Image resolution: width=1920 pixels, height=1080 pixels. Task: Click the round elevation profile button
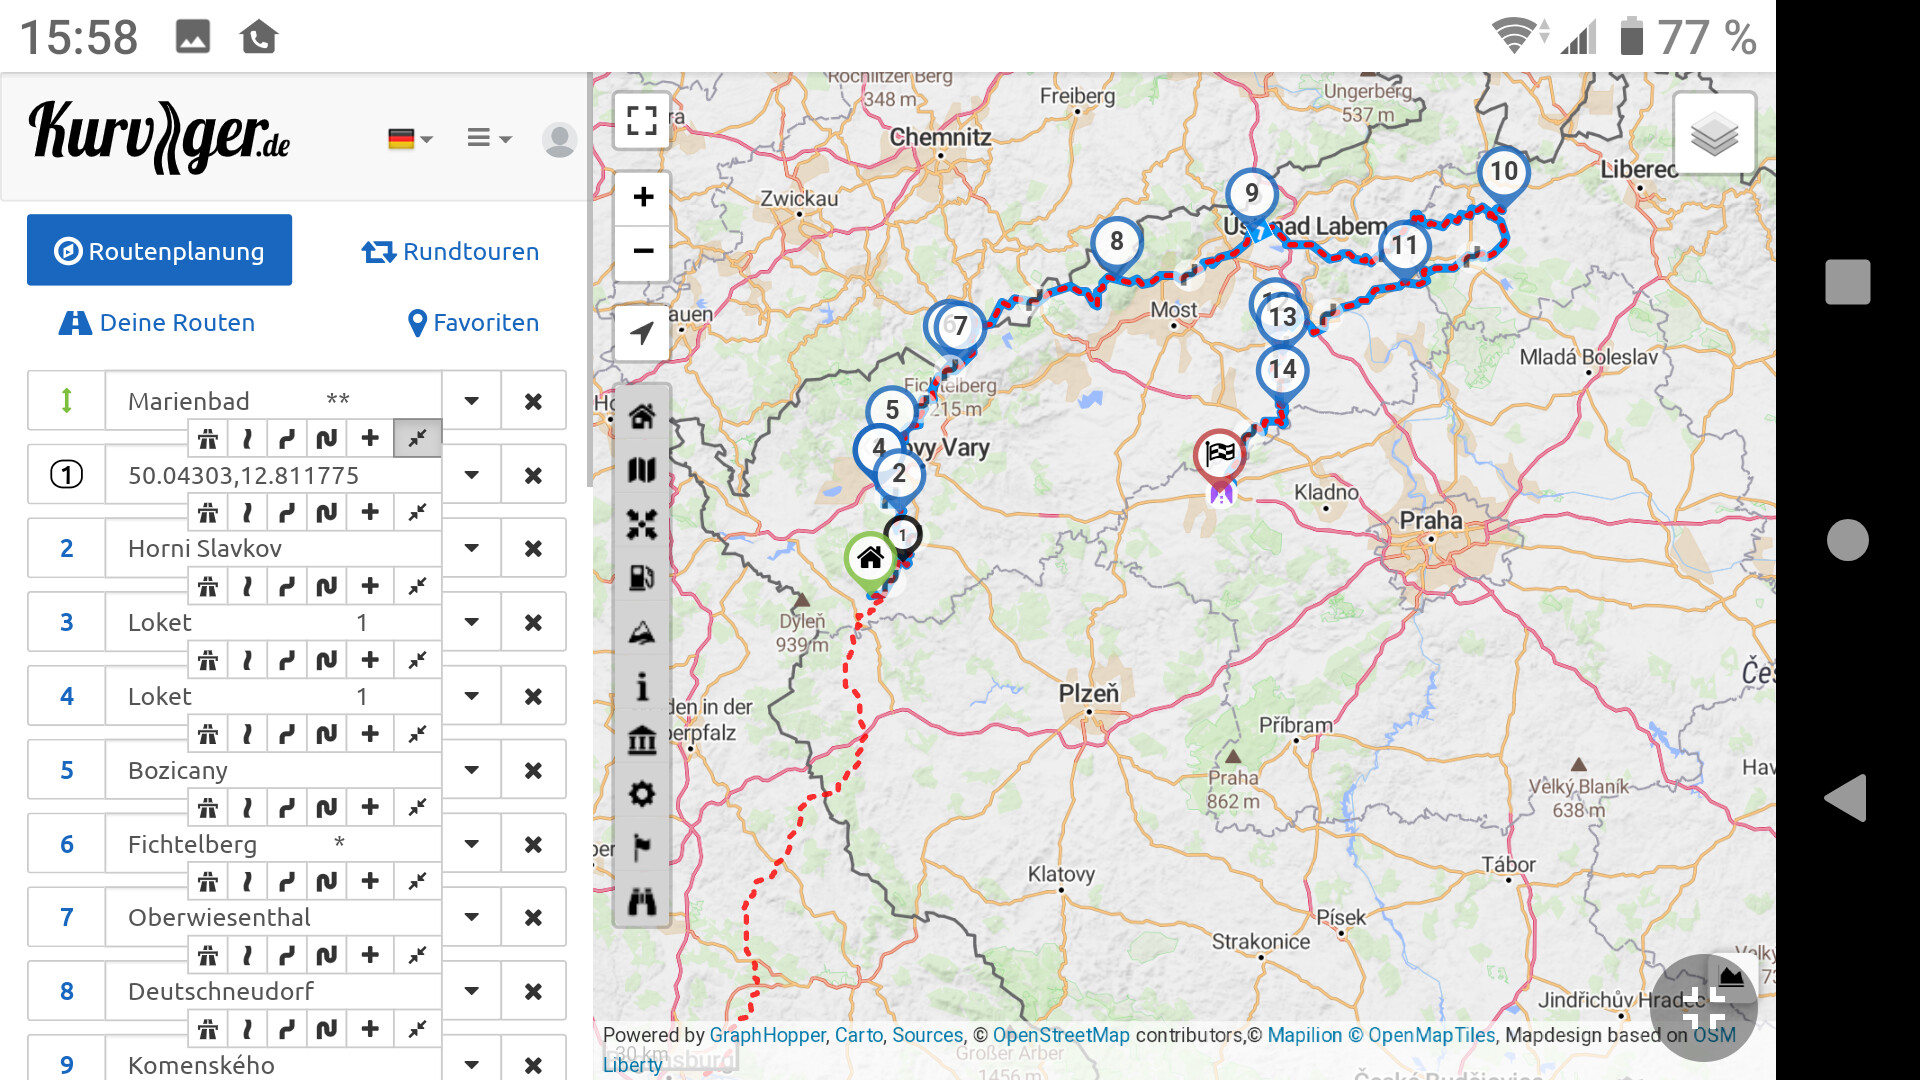[x=1703, y=1007]
